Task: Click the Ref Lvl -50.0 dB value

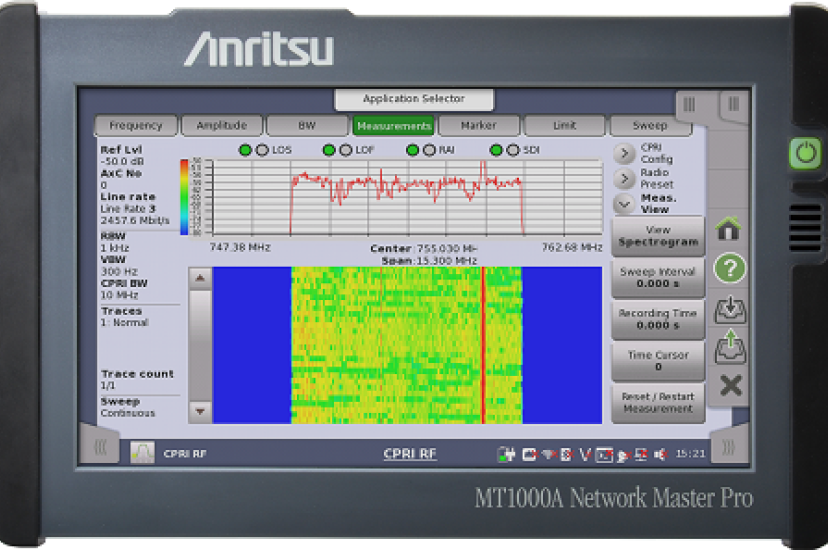Action: [x=122, y=162]
